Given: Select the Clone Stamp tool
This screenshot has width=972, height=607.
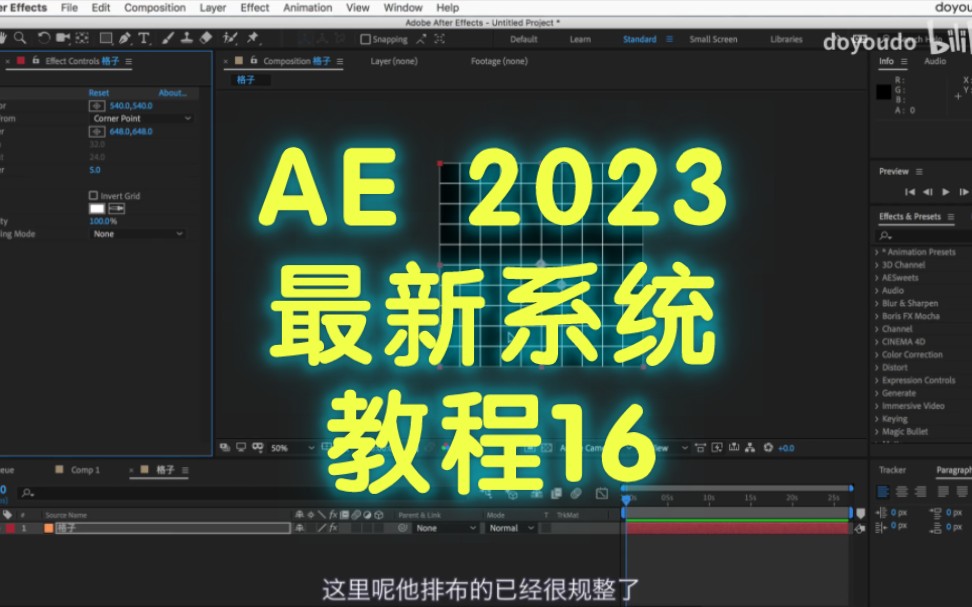Looking at the screenshot, I should (189, 37).
